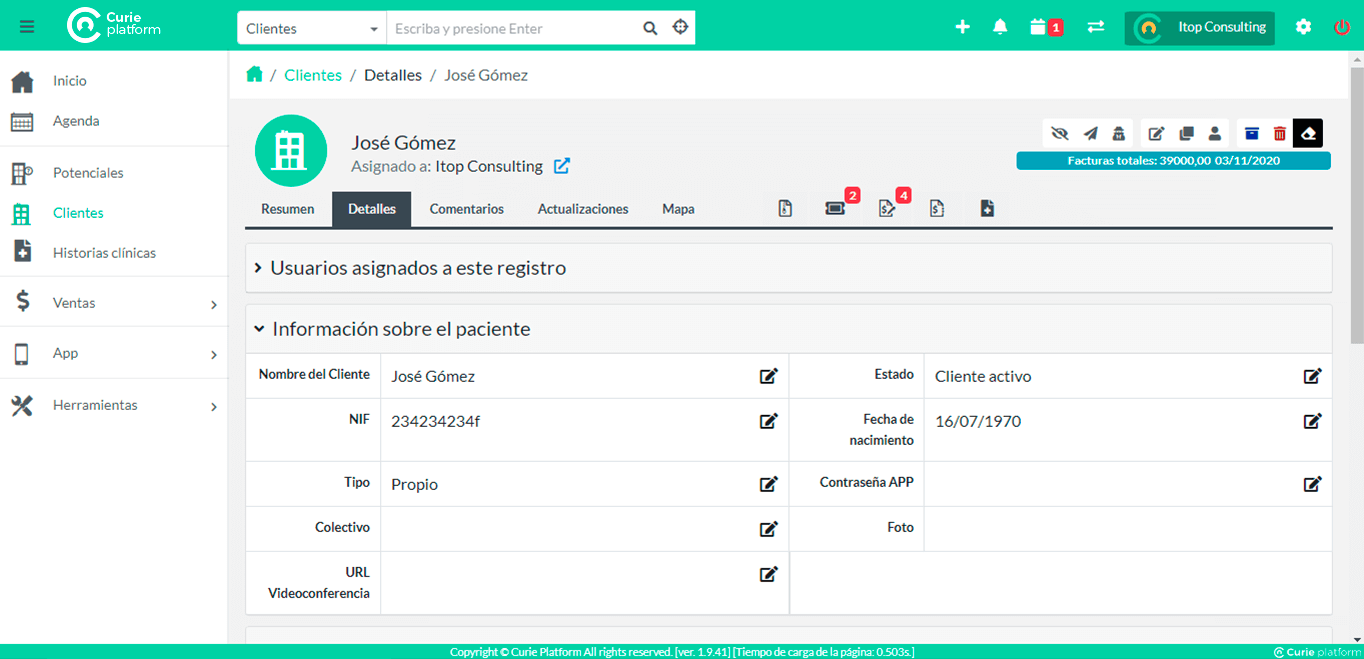Switch to the Comentarios tab
1364x659 pixels.
[x=466, y=209]
